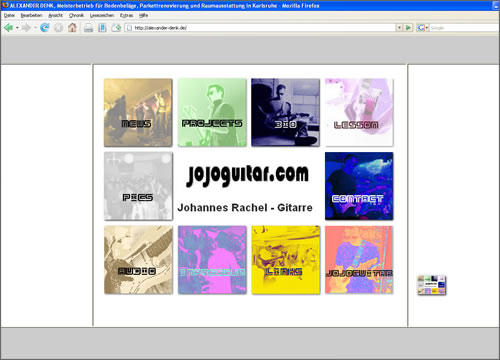
Task: Click the jojoguitar.com logo
Action: point(247,175)
